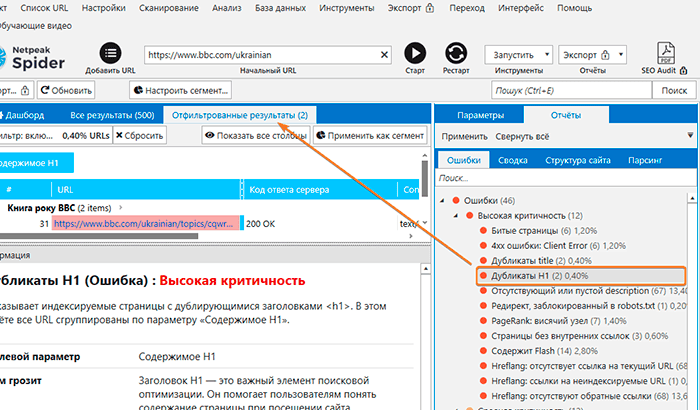Screen dimensions: 700x410
Task: Open the reports panel options dropdown arrow
Action: (x=690, y=135)
